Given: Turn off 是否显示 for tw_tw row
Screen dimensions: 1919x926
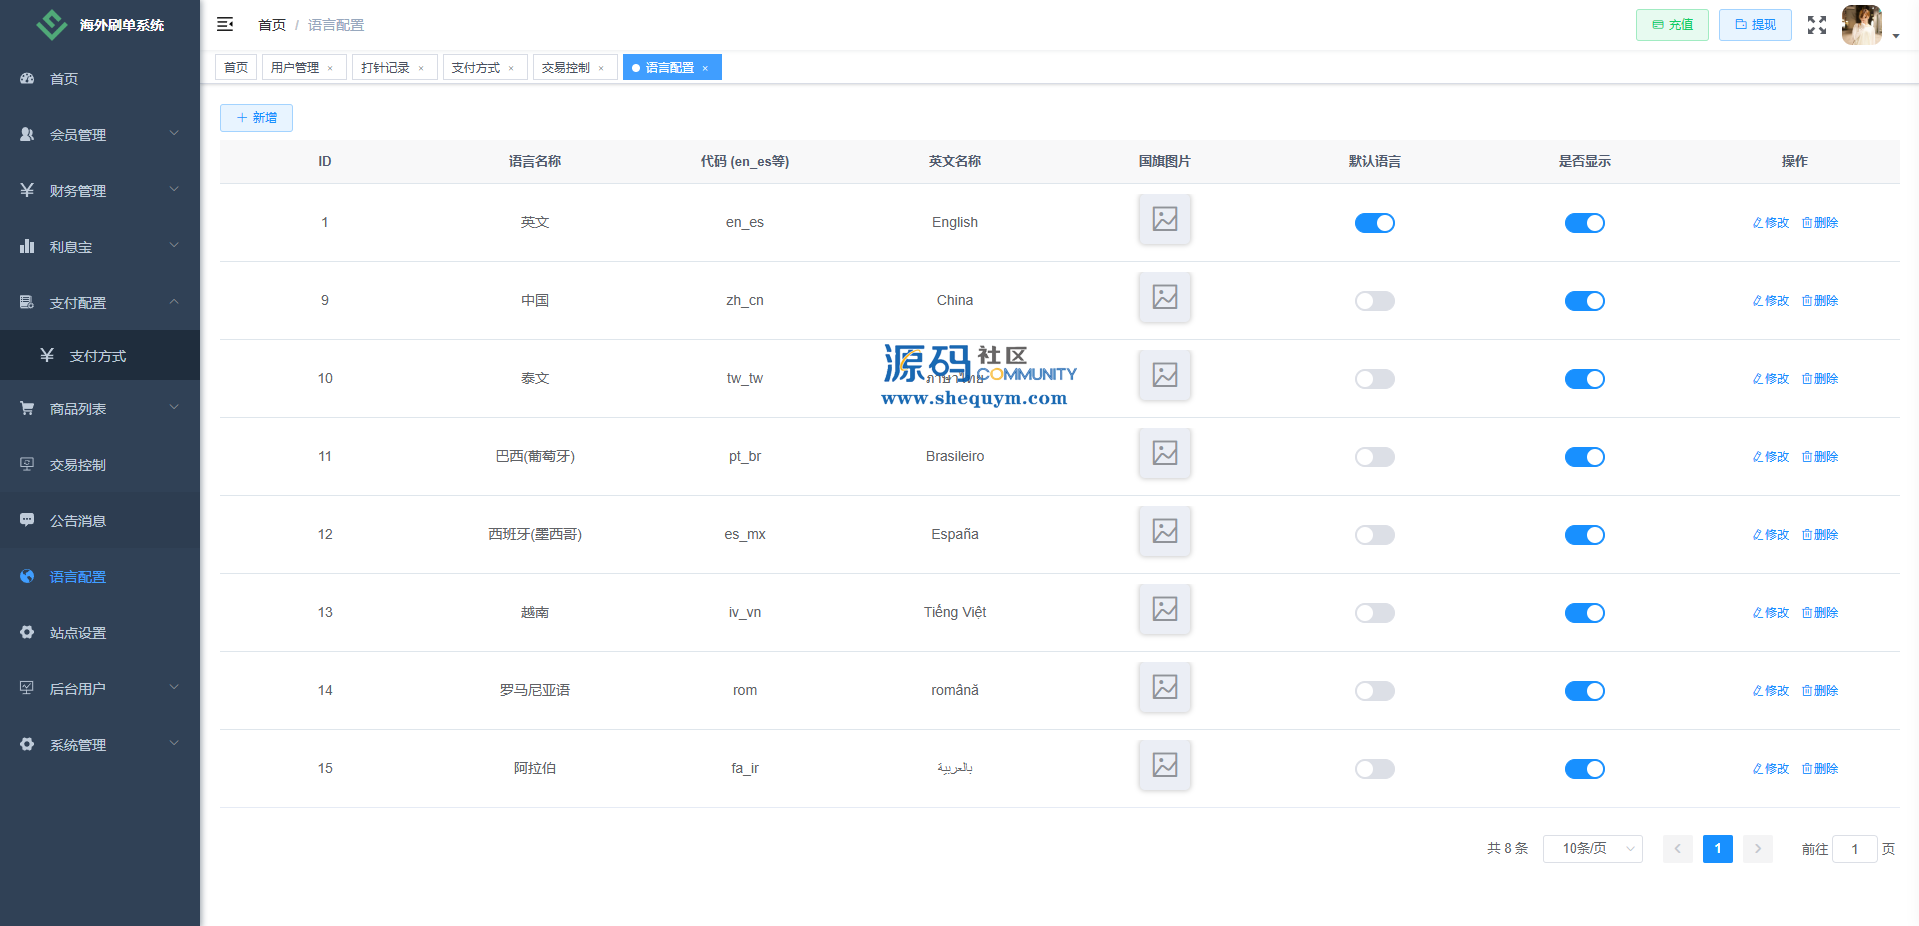Looking at the screenshot, I should 1584,379.
